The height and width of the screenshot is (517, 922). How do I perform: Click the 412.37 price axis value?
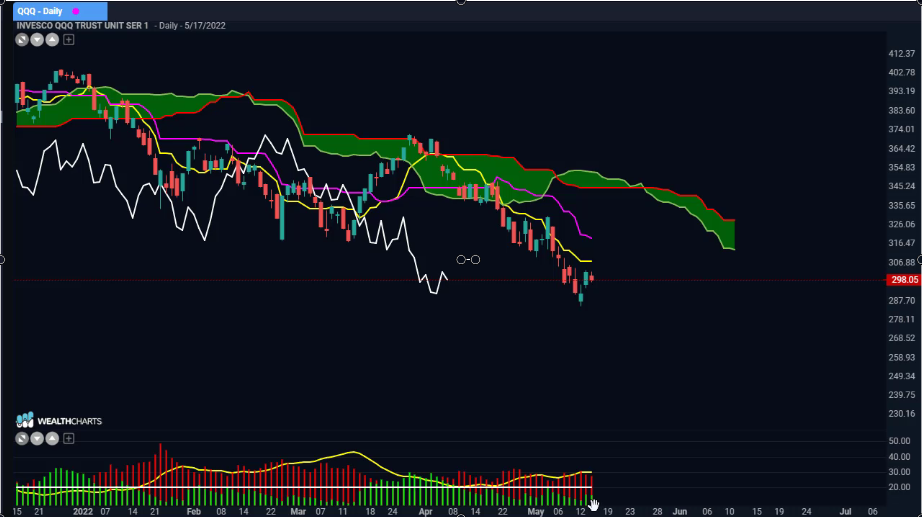point(901,54)
